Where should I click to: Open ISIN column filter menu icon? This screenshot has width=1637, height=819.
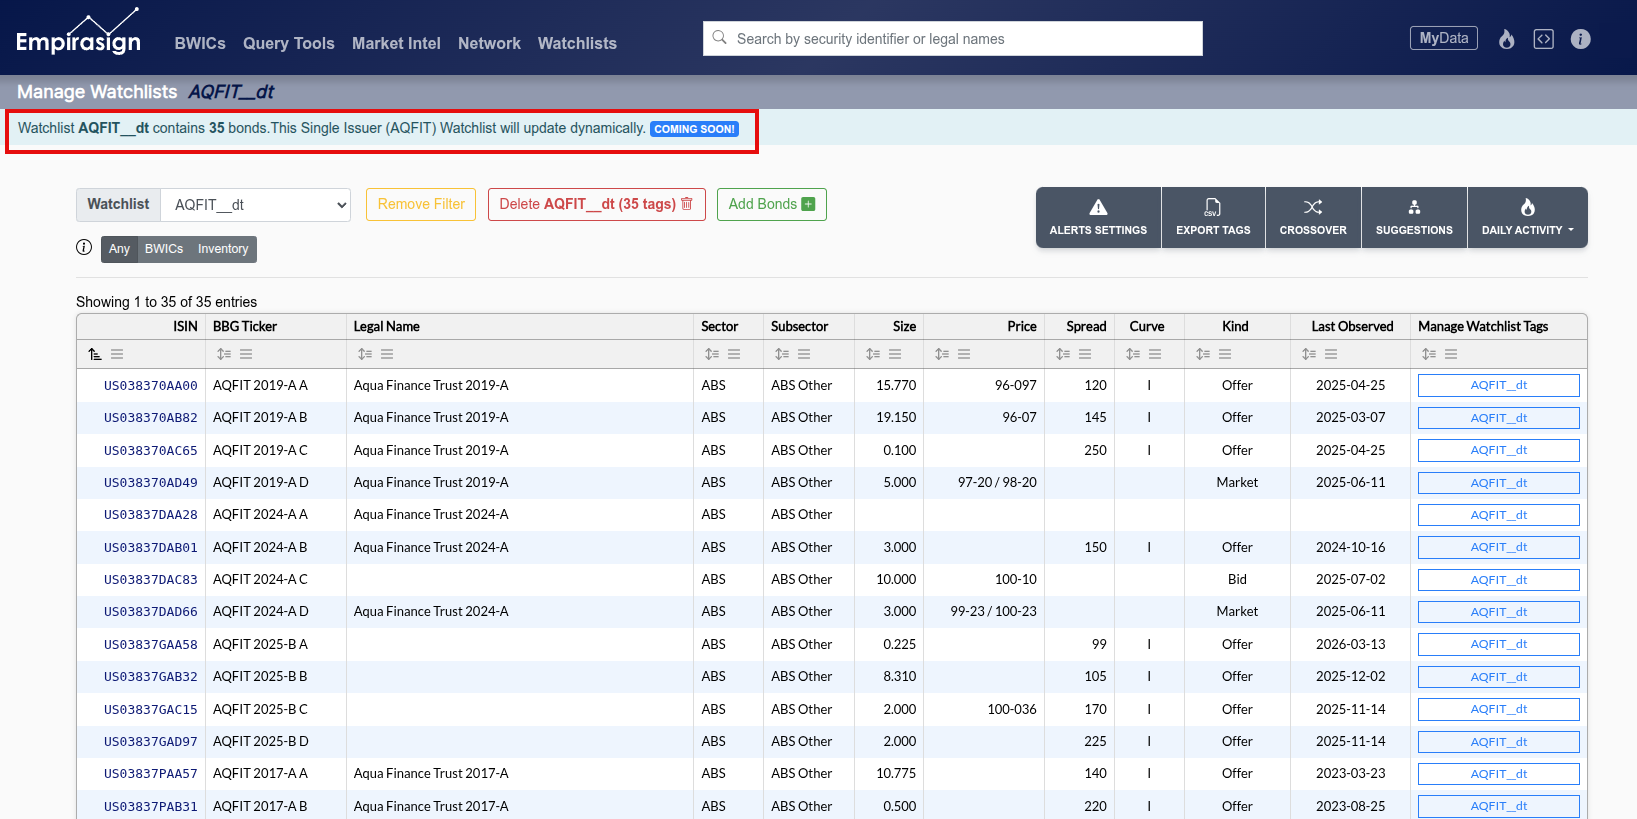point(117,354)
